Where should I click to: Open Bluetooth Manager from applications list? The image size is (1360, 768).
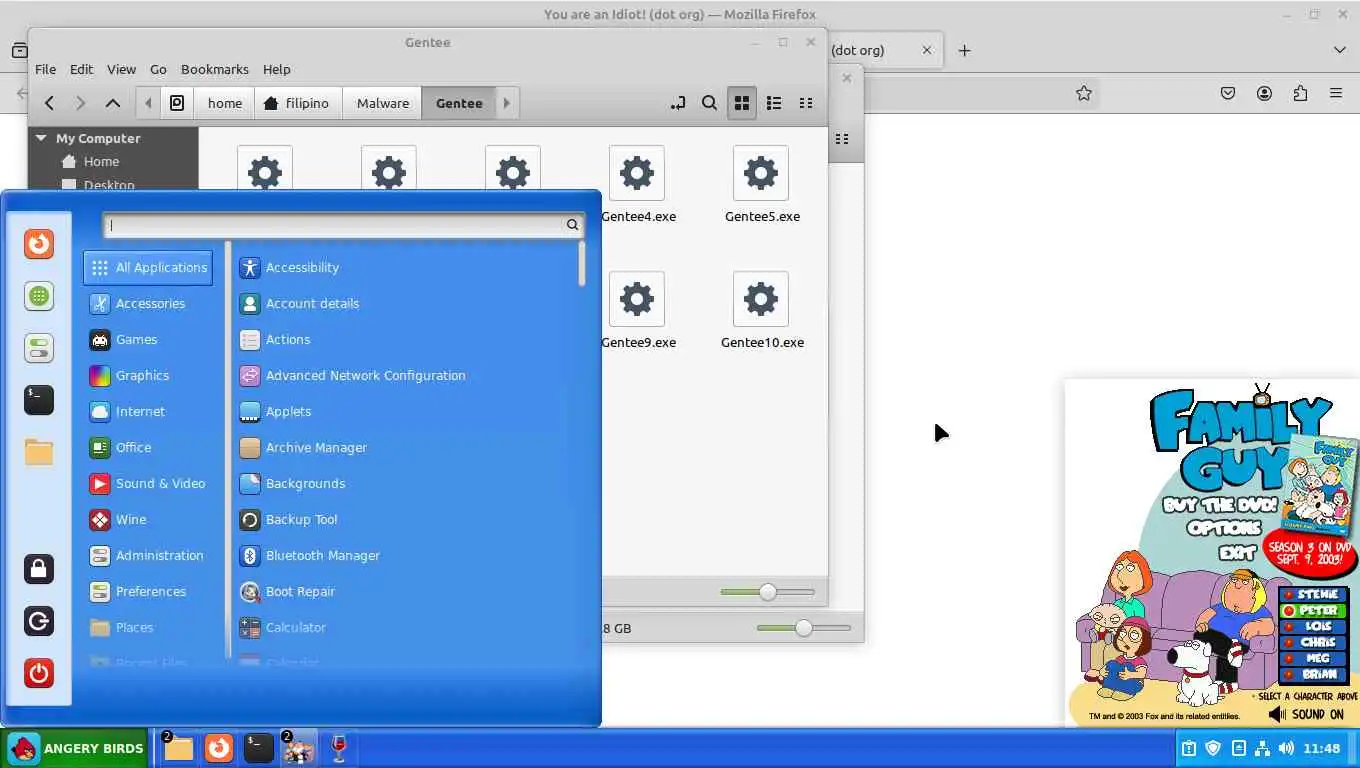405,555
